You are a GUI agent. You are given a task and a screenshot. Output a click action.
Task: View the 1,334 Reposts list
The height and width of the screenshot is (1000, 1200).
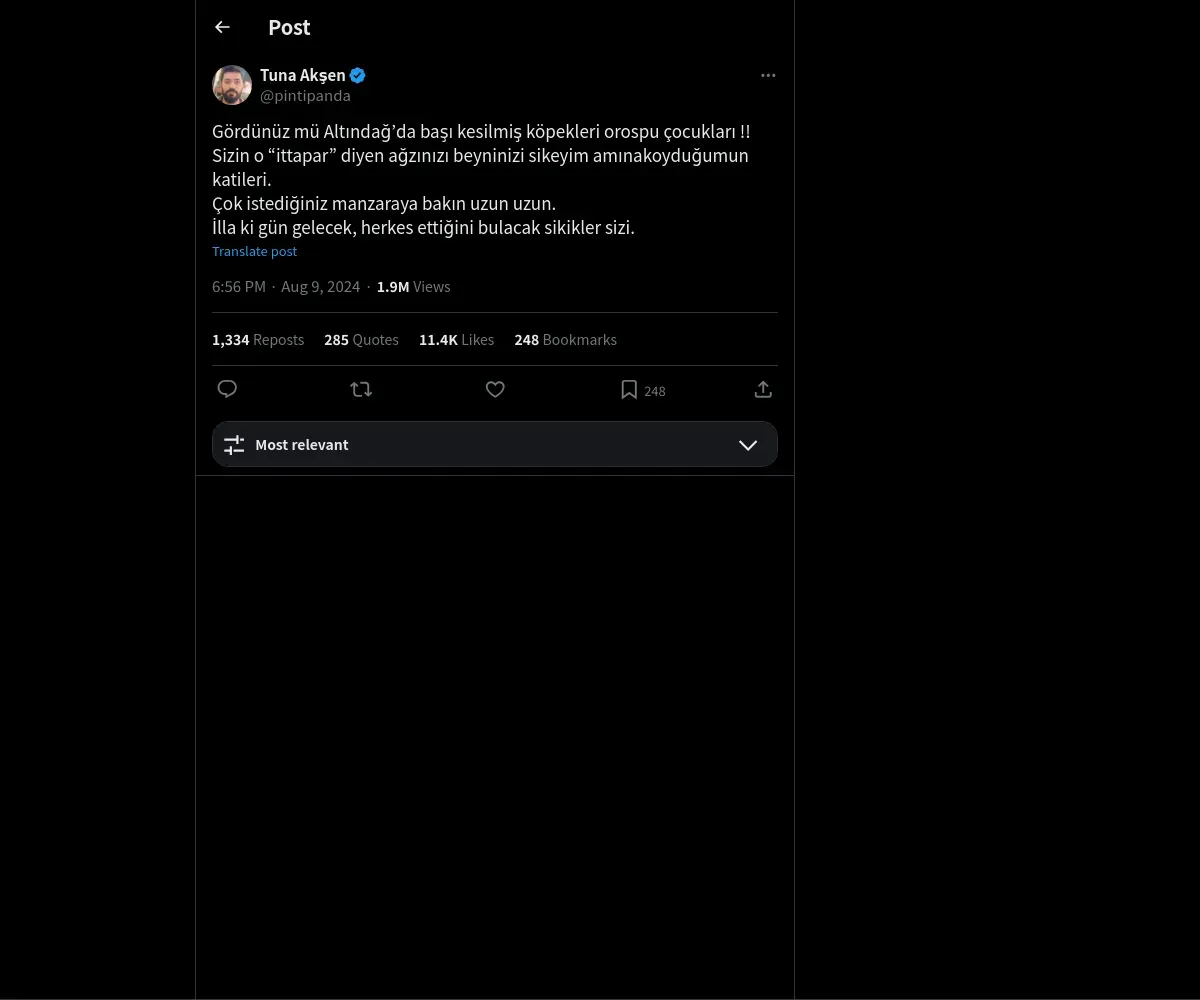(258, 340)
